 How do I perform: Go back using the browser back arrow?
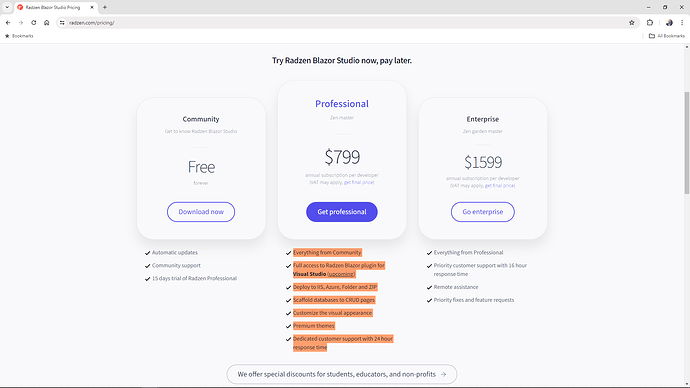click(8, 22)
